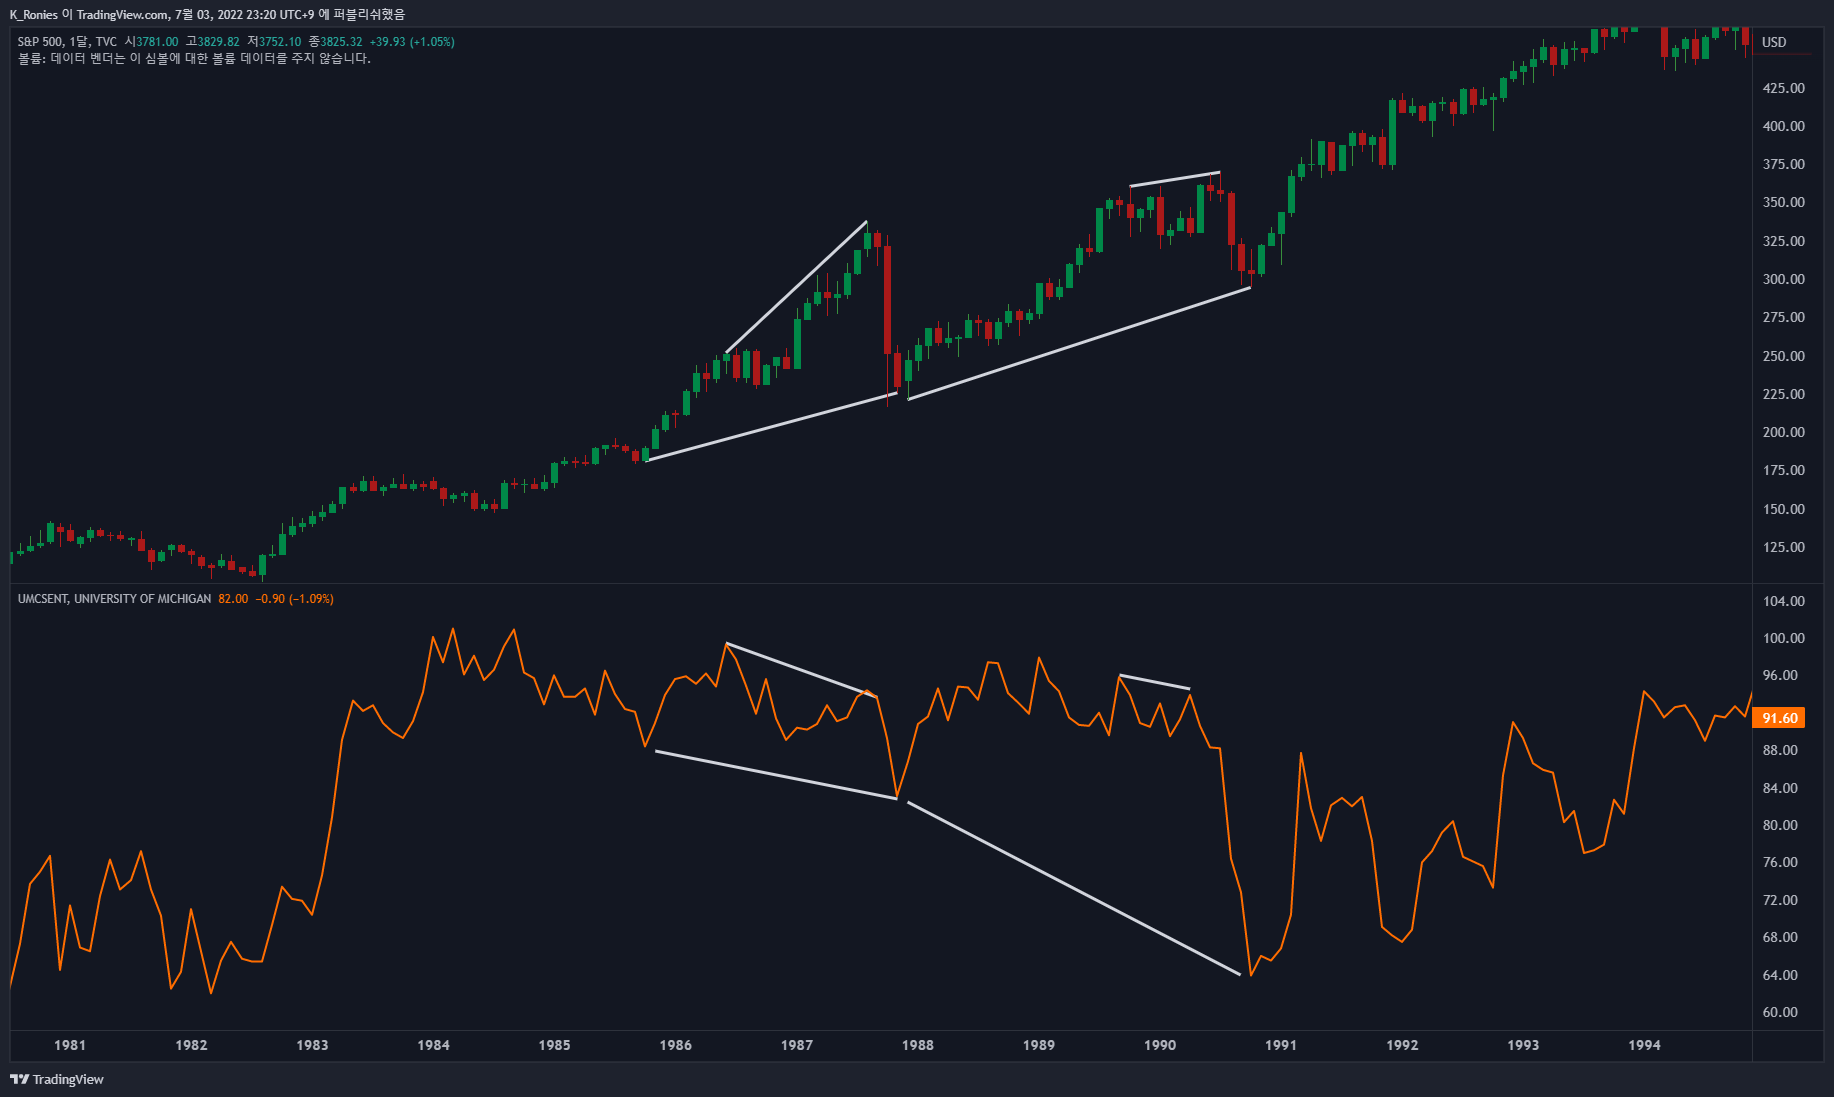The image size is (1834, 1097).
Task: Click the 3825.32 close value in the legend
Action: (341, 42)
